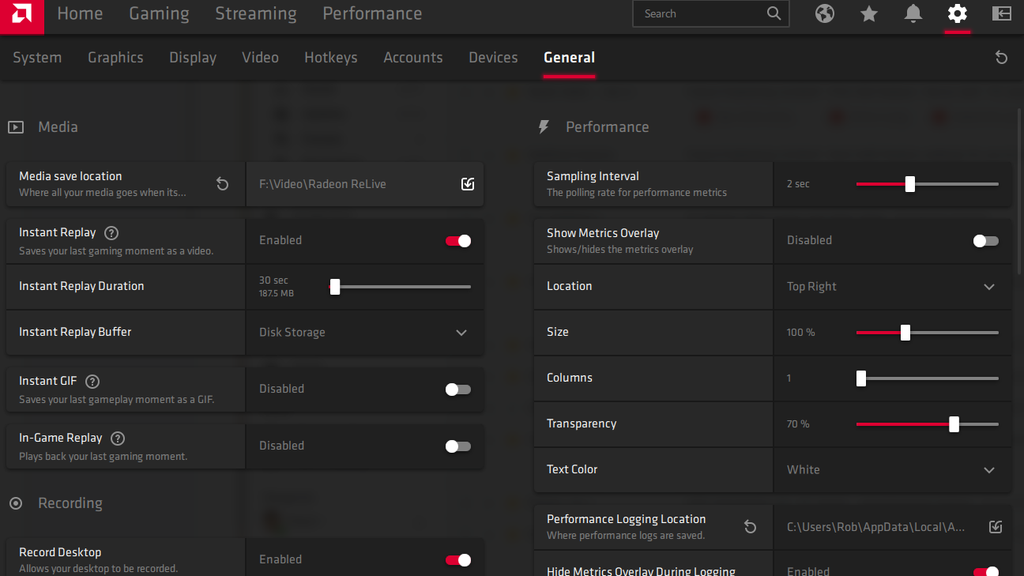Adjust the Transparency slider
Screen dimensions: 1024x576
[954, 424]
